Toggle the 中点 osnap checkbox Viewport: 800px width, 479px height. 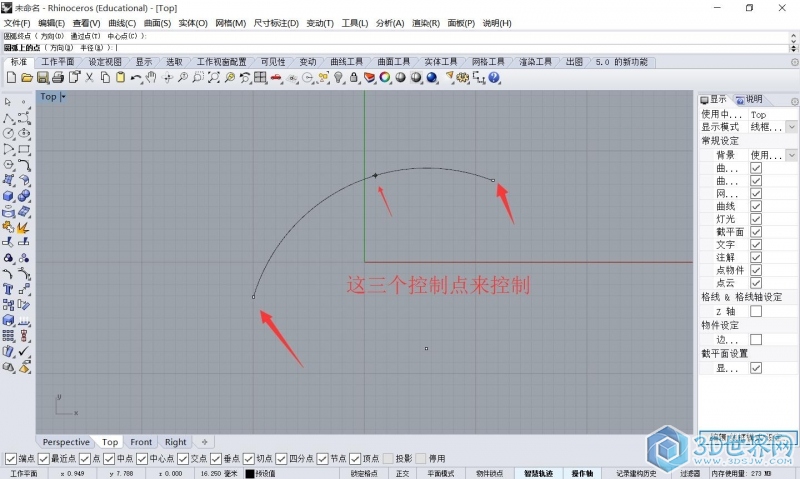click(109, 459)
